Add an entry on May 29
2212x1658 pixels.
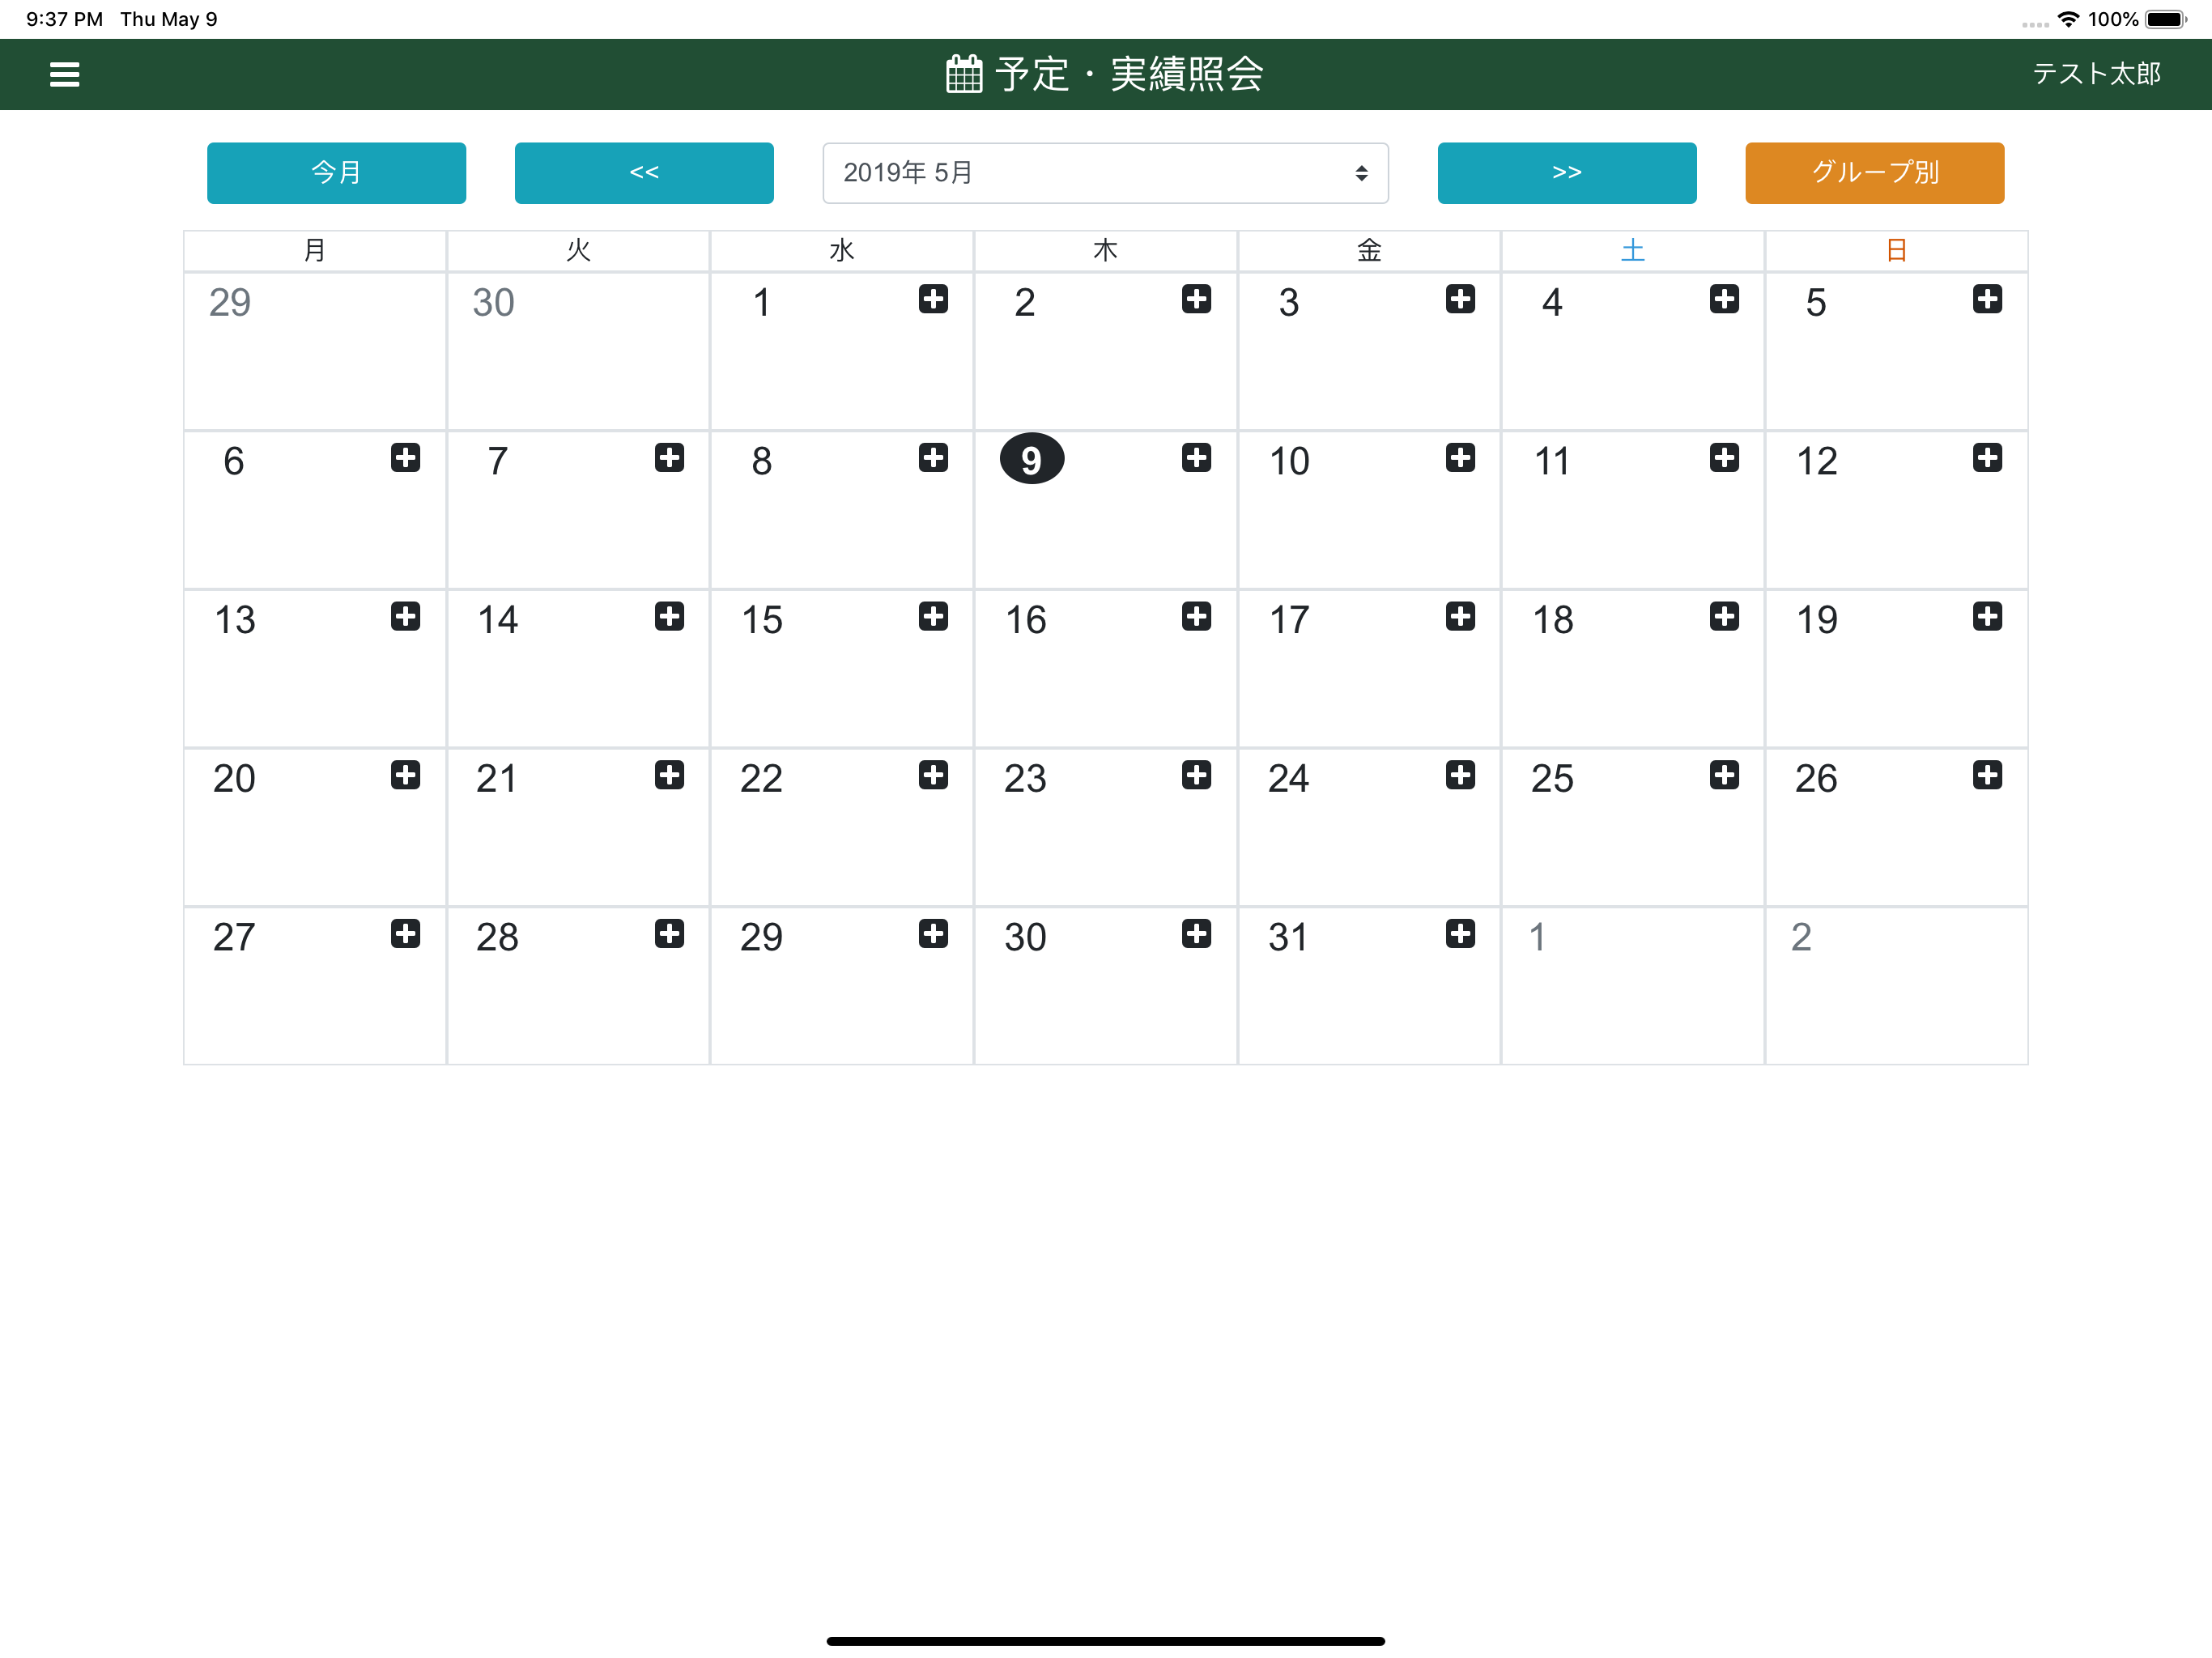(x=933, y=934)
